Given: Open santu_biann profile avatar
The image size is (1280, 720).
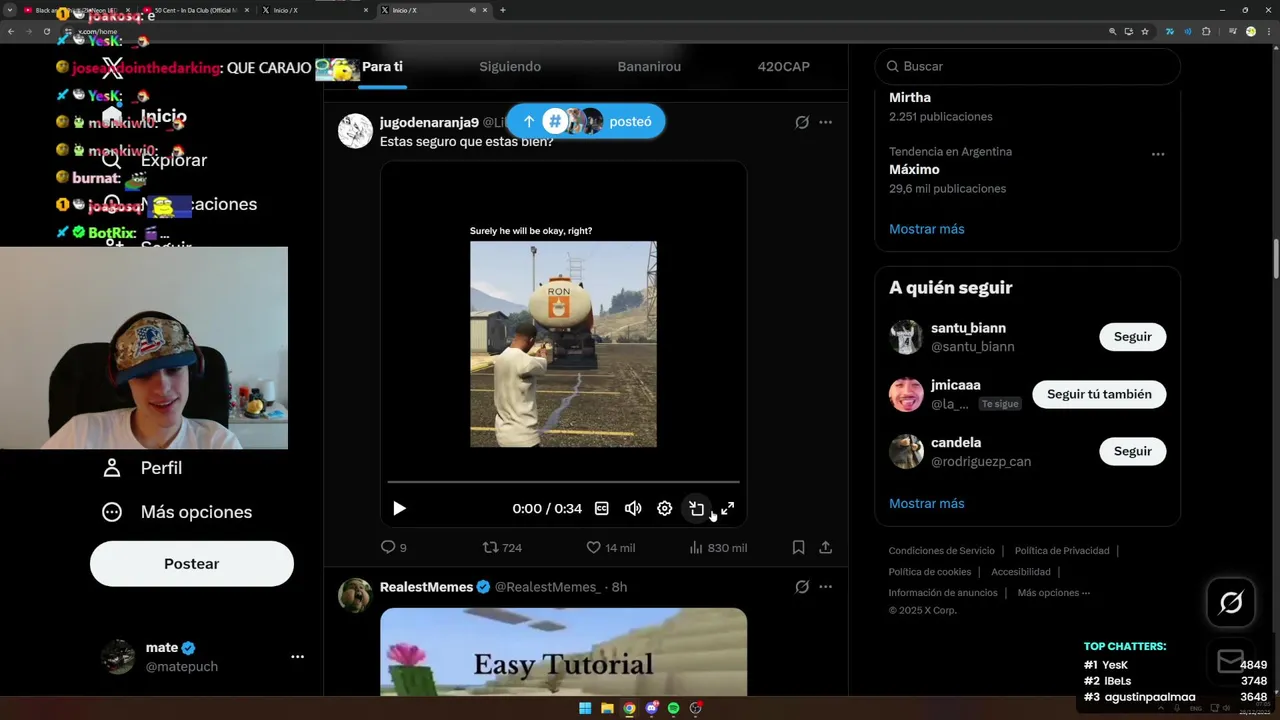Looking at the screenshot, I should pos(906,337).
